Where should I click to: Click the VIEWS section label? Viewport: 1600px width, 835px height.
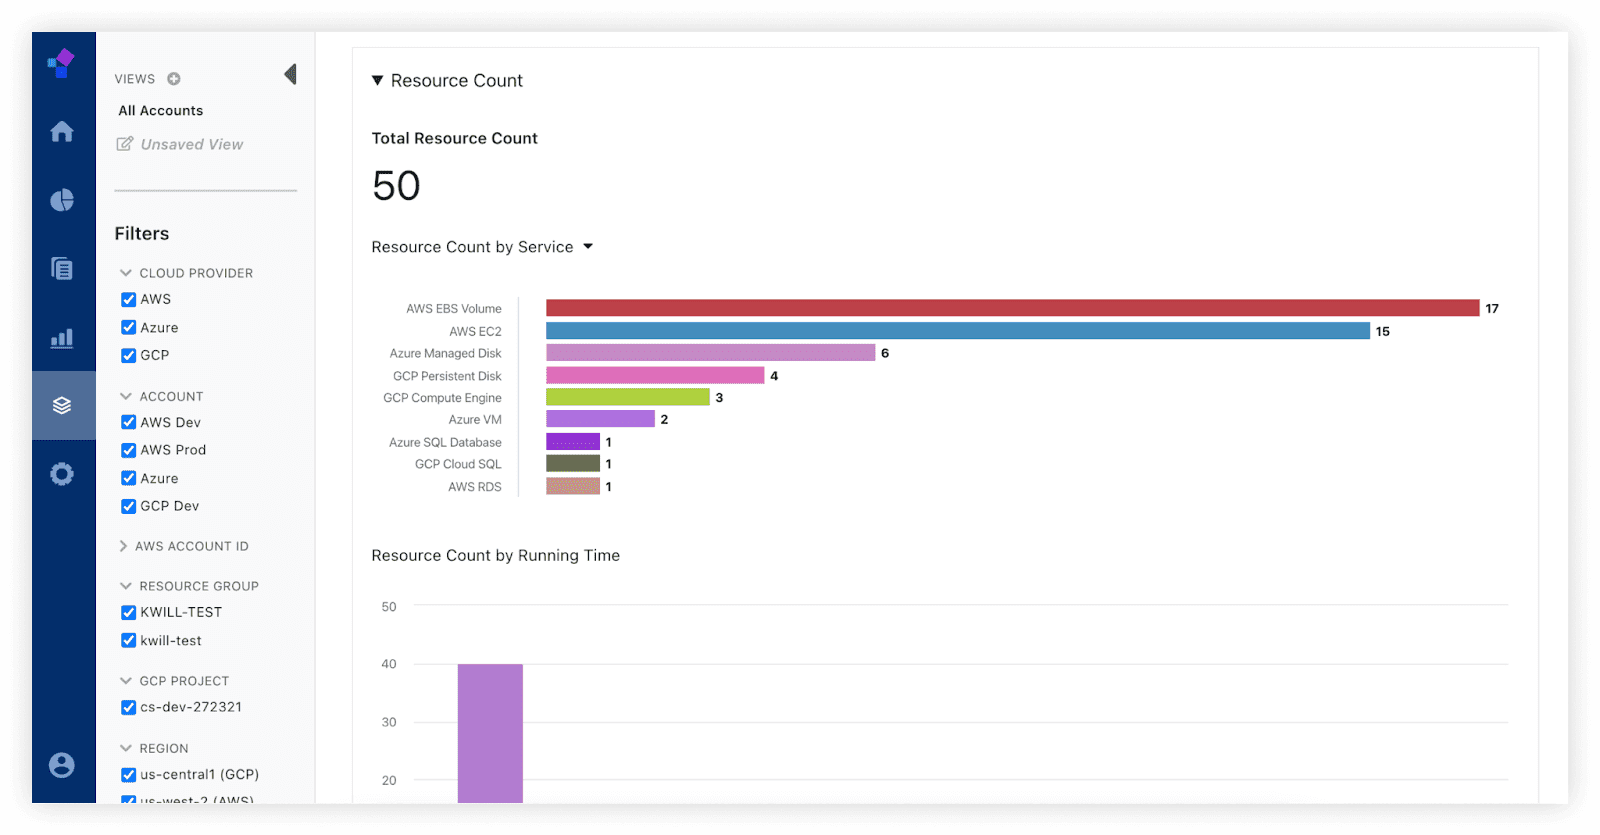pyautogui.click(x=135, y=79)
